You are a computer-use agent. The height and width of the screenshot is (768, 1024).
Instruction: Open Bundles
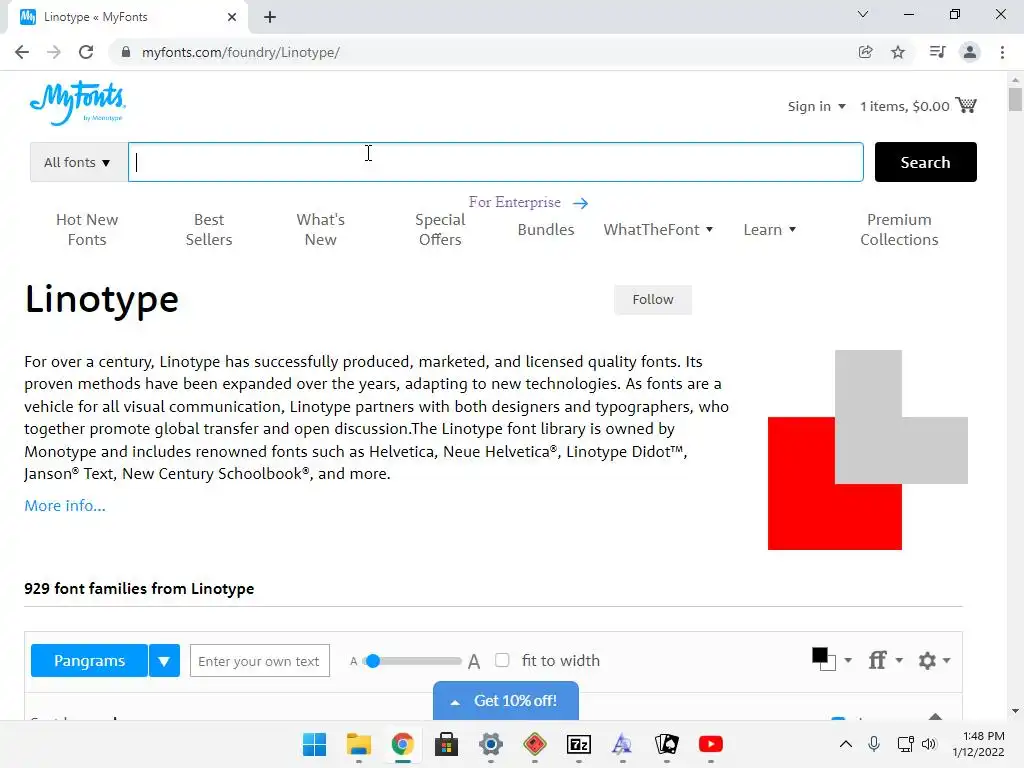coord(546,229)
